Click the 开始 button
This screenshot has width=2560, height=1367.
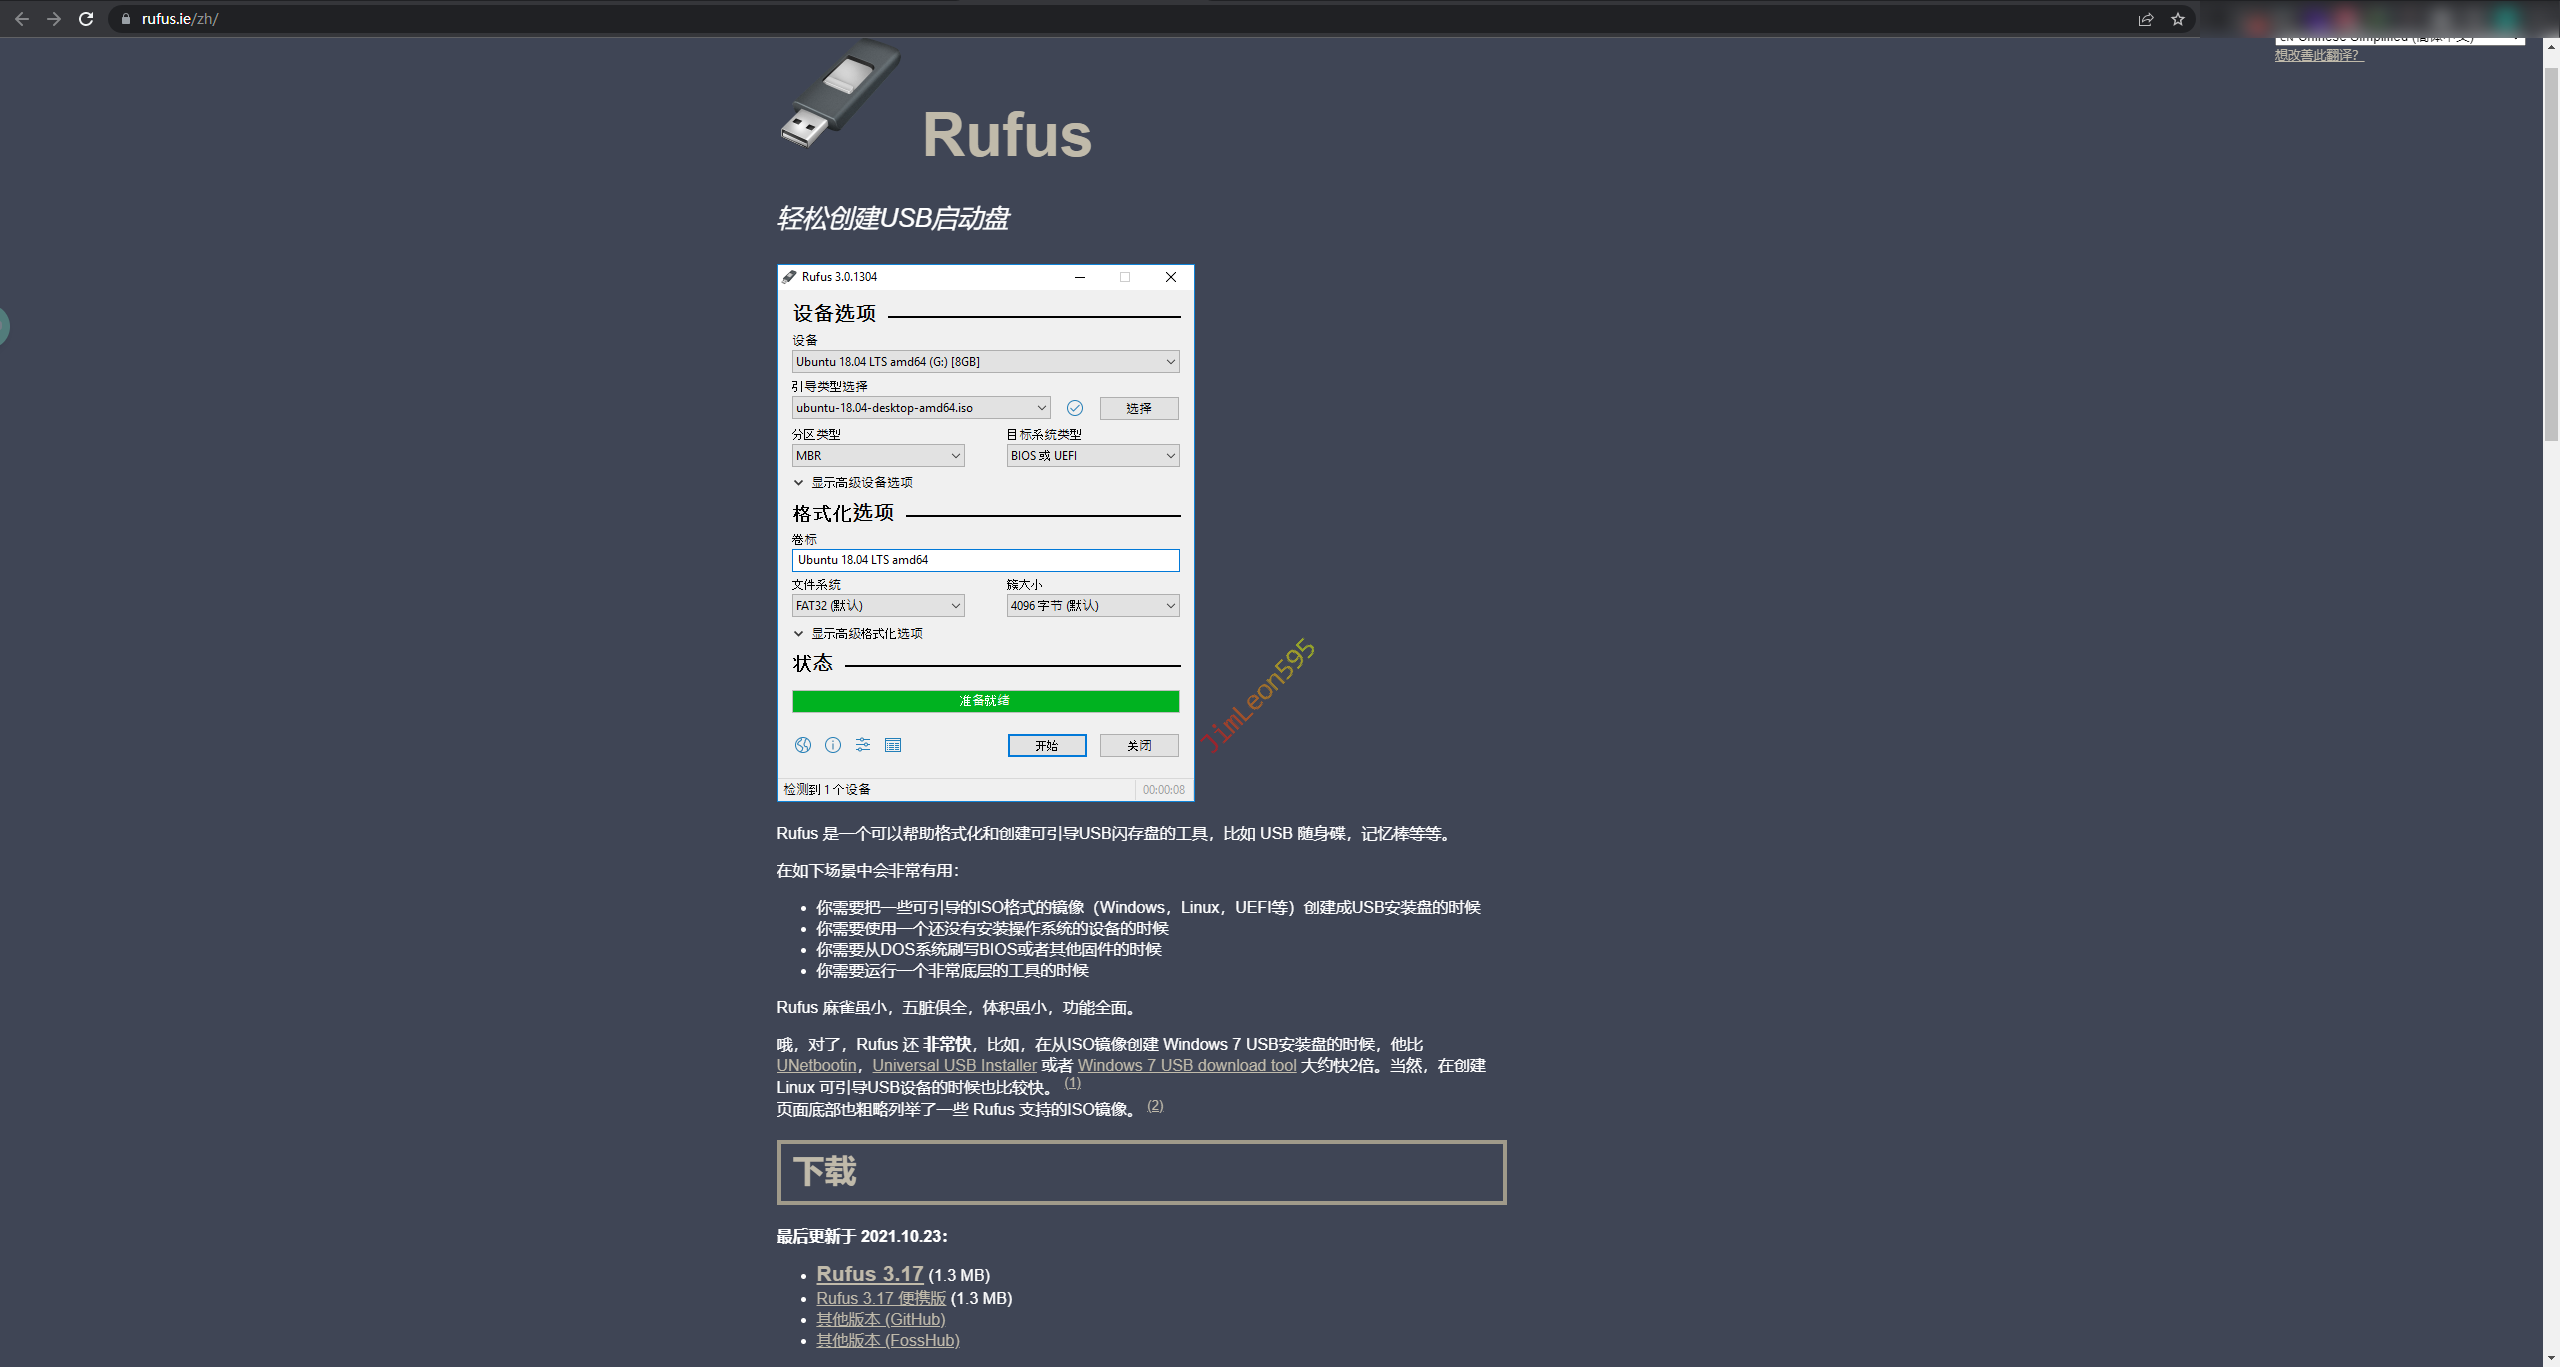coord(1046,746)
